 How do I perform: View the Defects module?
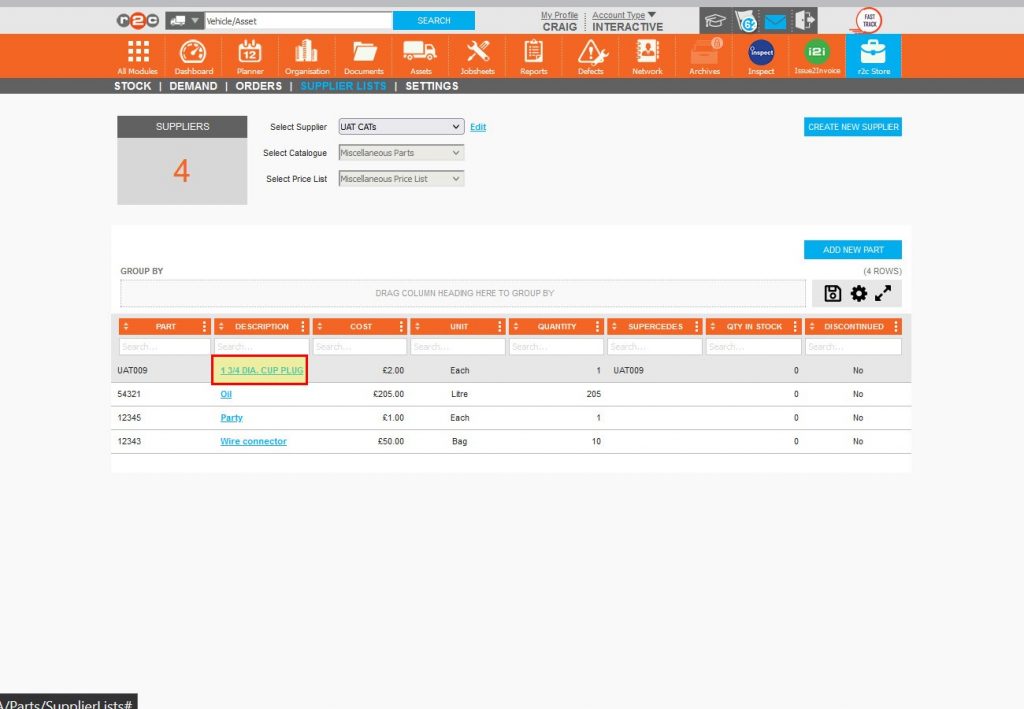pos(590,55)
